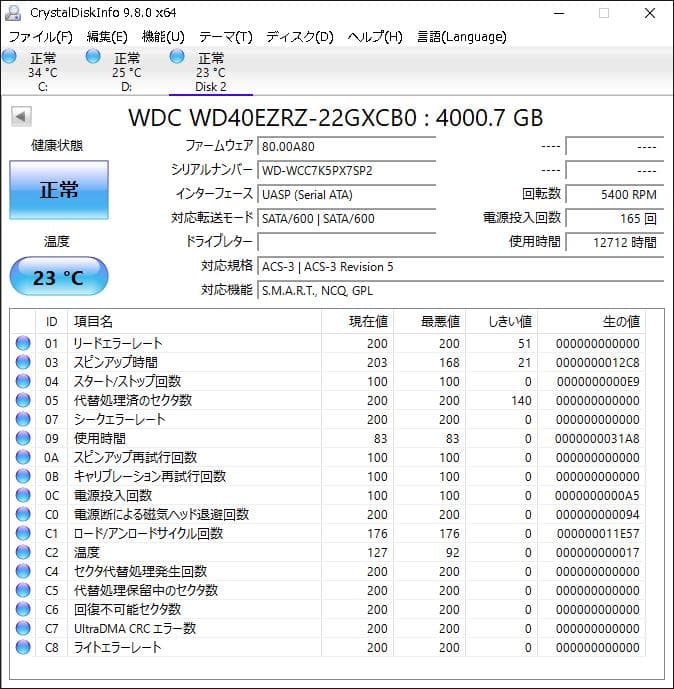Screen dimensions: 674x689
Task: Select the C: drive tab at 34 °C
Action: [43, 72]
